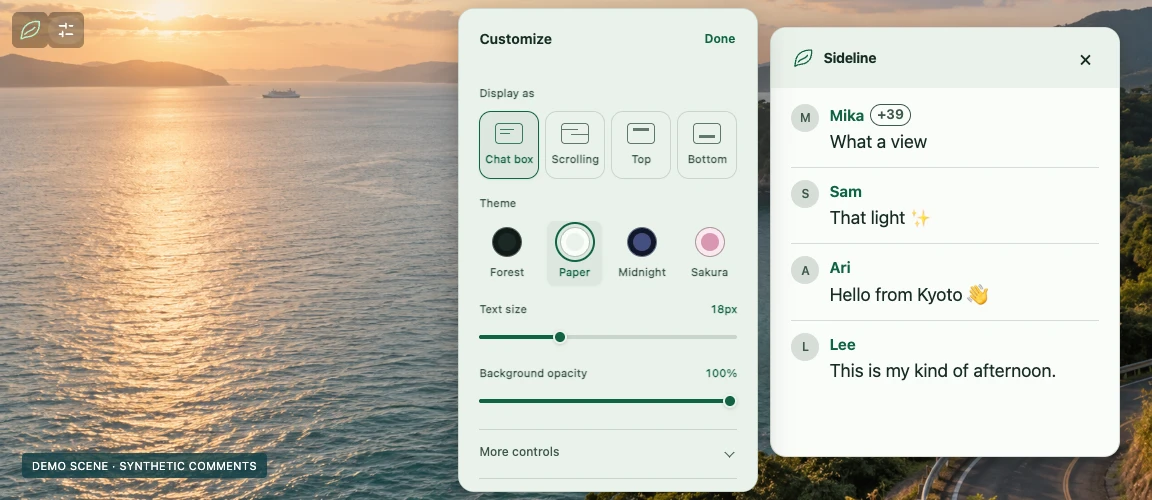Image resolution: width=1152 pixels, height=500 pixels.
Task: Choose the Forest theme swatch
Action: pyautogui.click(x=507, y=253)
